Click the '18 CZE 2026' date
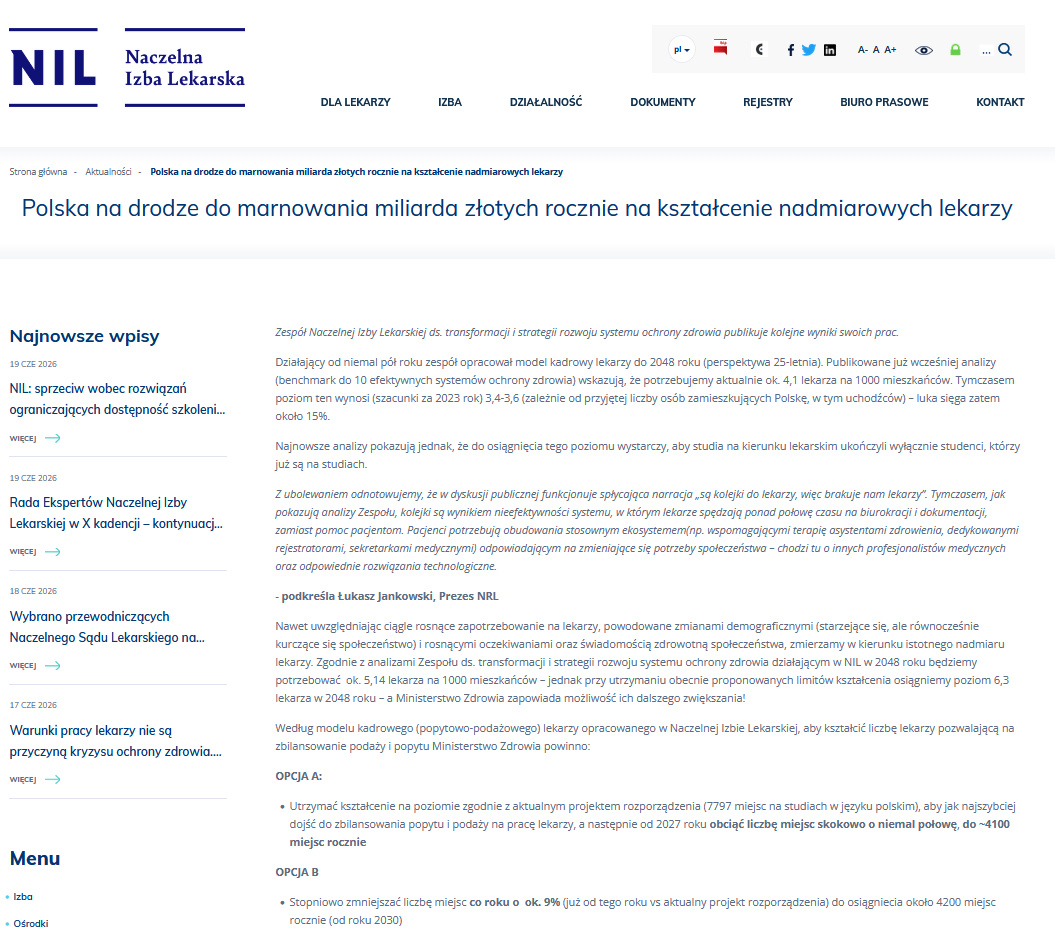1055x930 pixels. point(33,591)
